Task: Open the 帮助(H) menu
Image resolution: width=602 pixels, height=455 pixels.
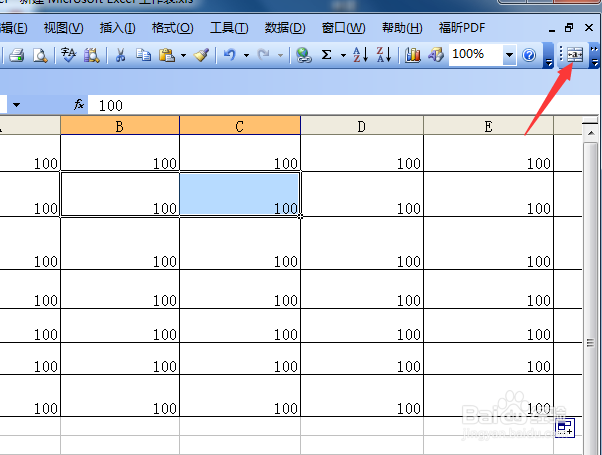Action: 402,28
